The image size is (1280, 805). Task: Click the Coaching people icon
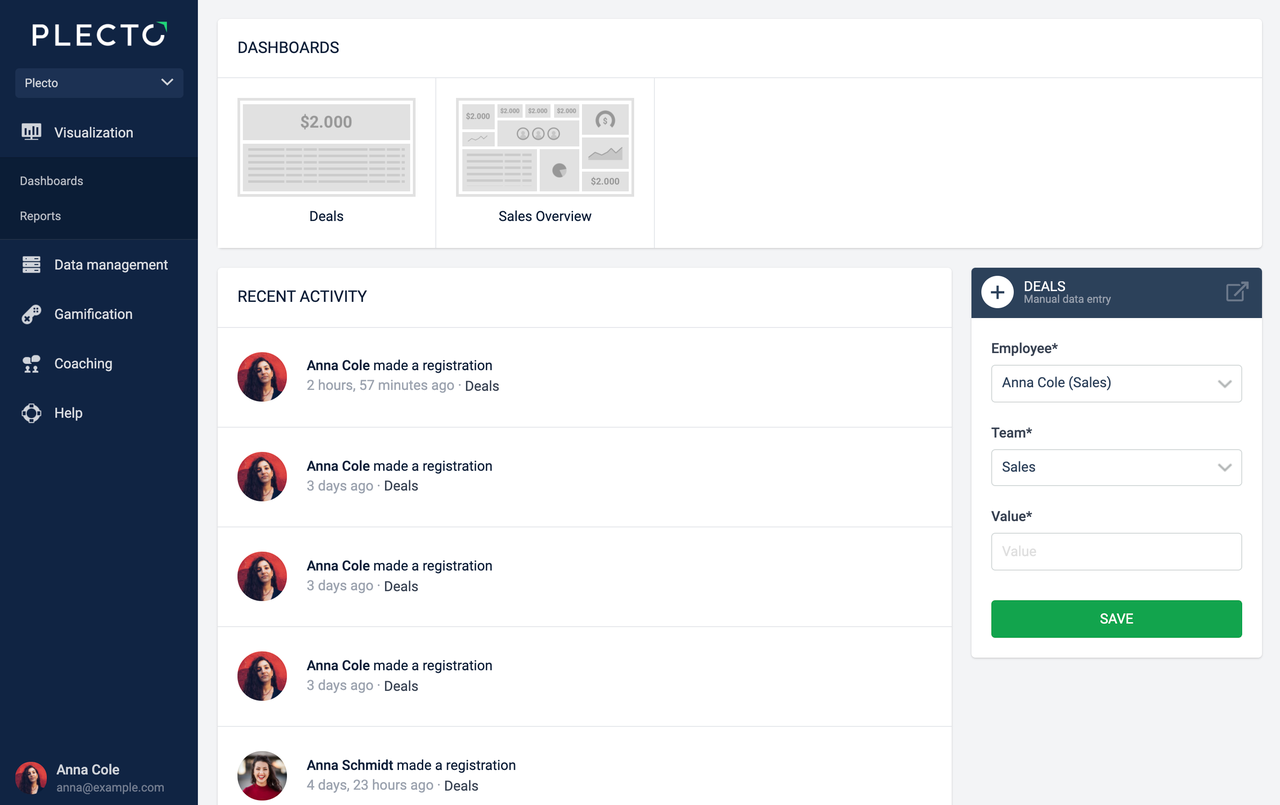31,364
